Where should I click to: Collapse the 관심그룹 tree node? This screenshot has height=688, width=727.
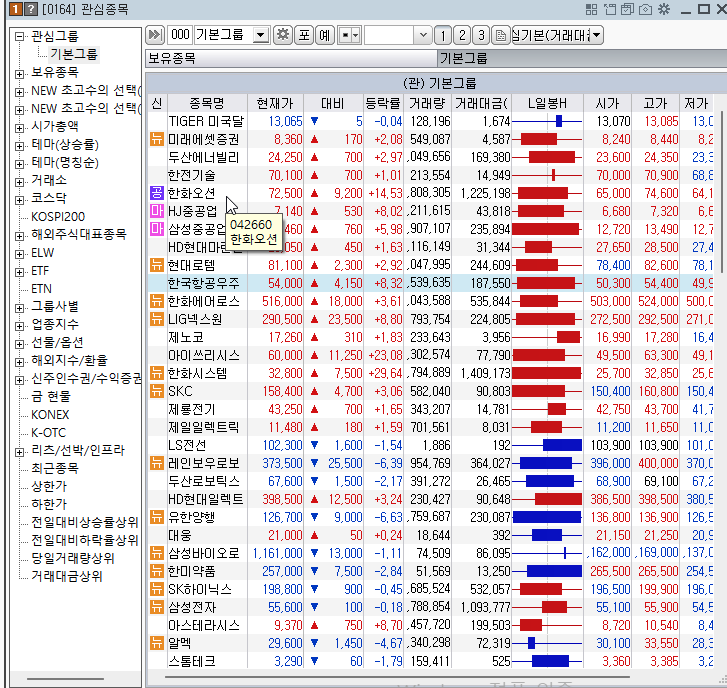pos(20,36)
